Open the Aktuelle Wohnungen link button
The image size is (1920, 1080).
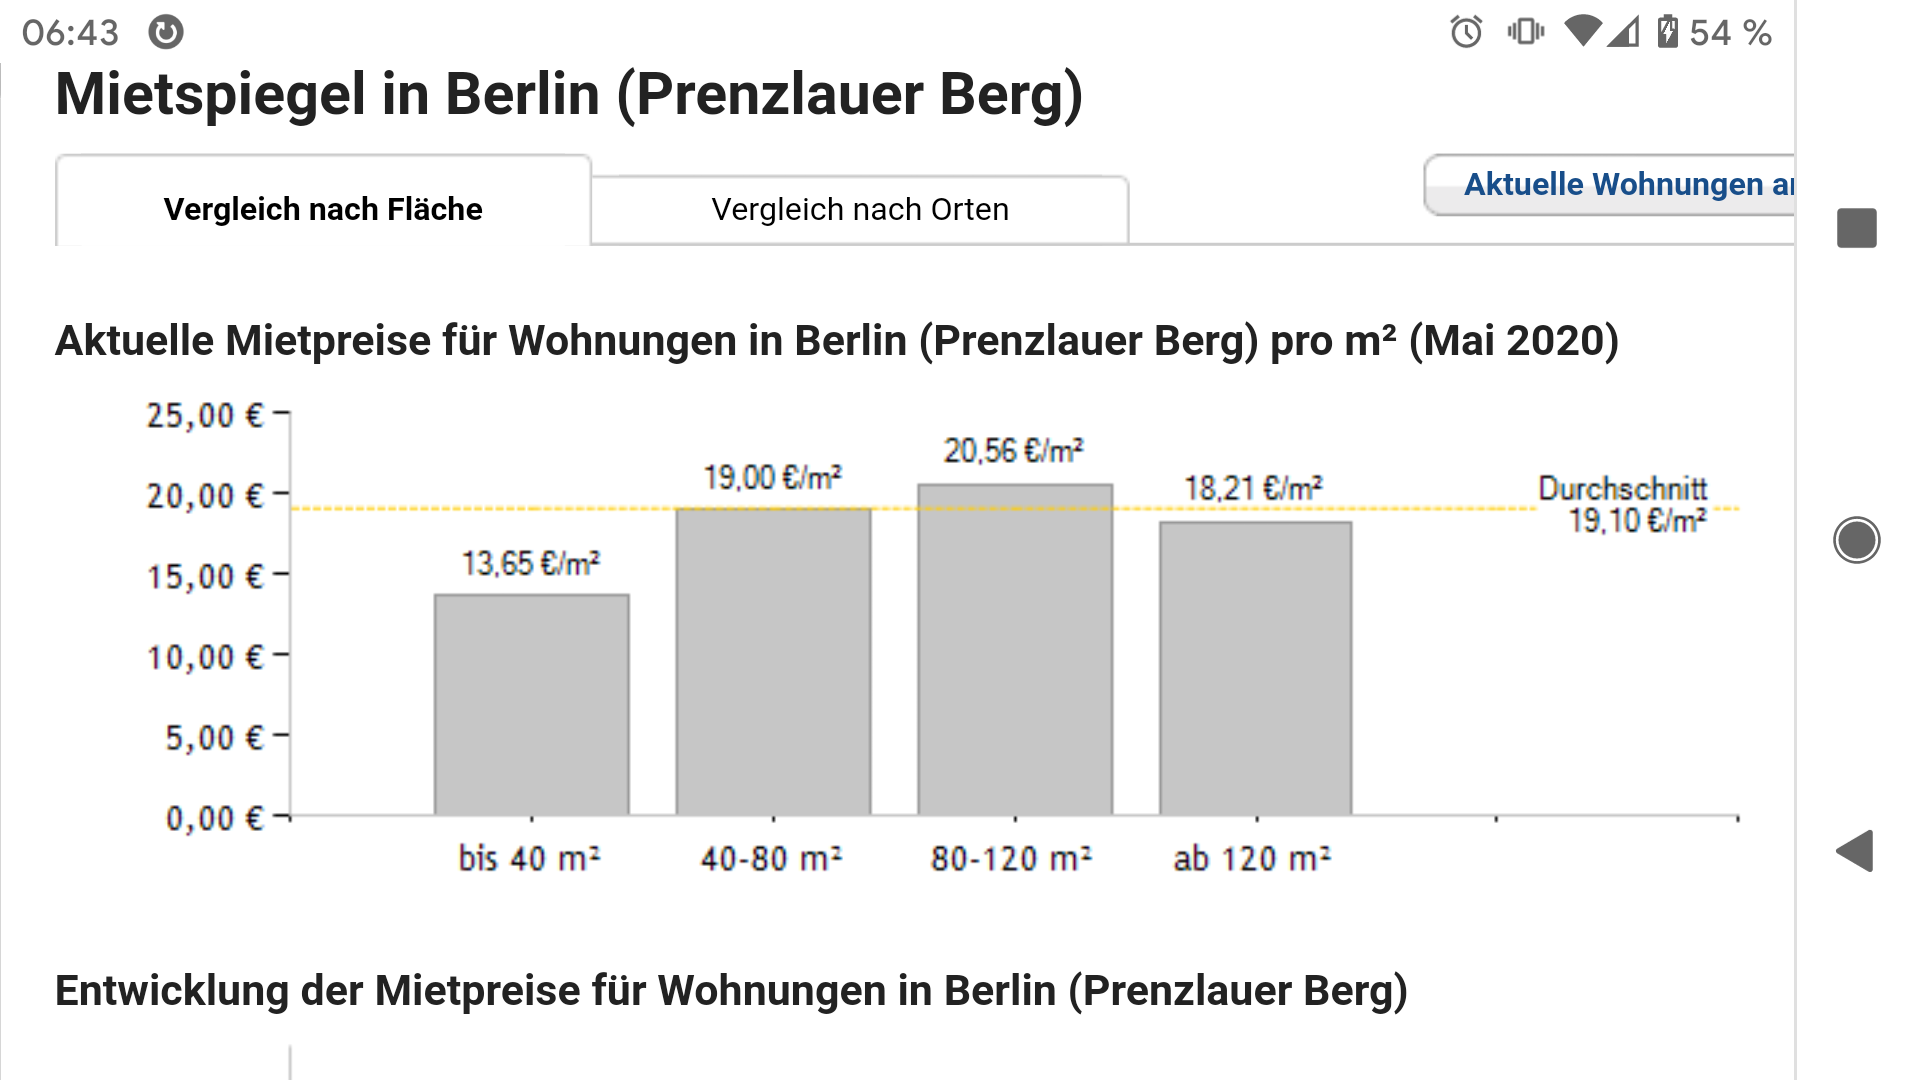click(1610, 185)
